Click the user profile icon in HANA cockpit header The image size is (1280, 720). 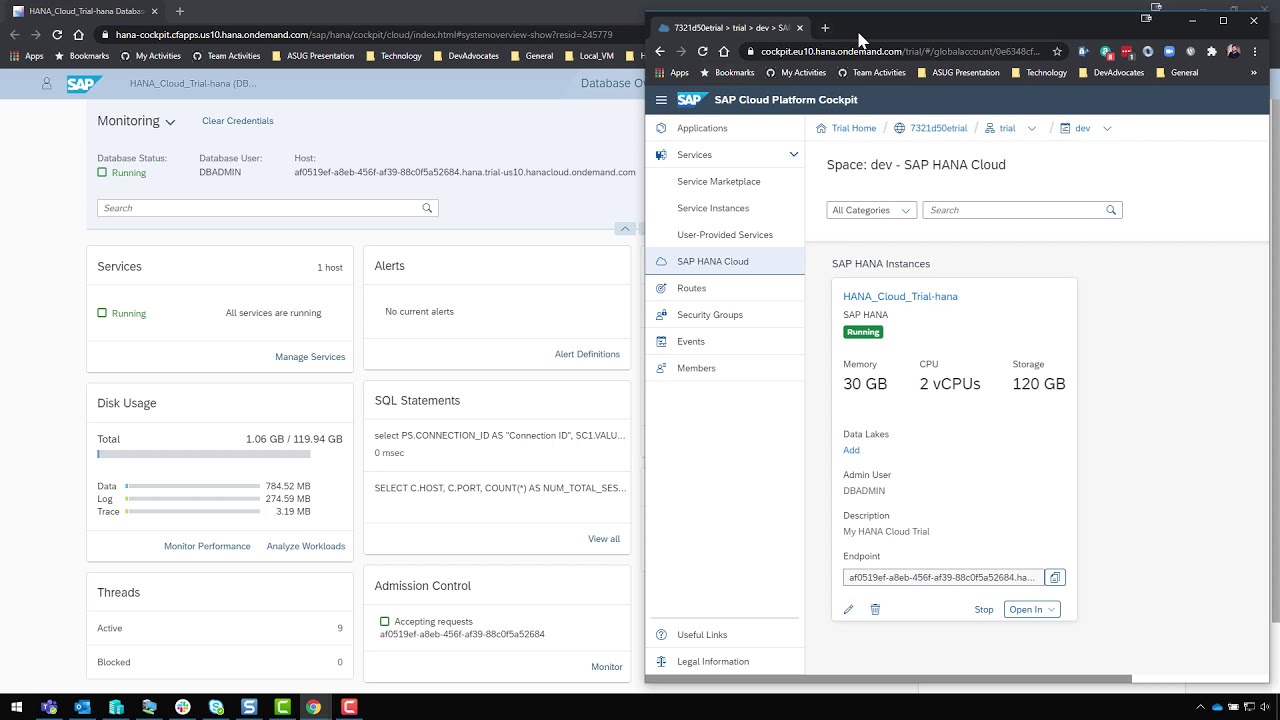point(46,84)
